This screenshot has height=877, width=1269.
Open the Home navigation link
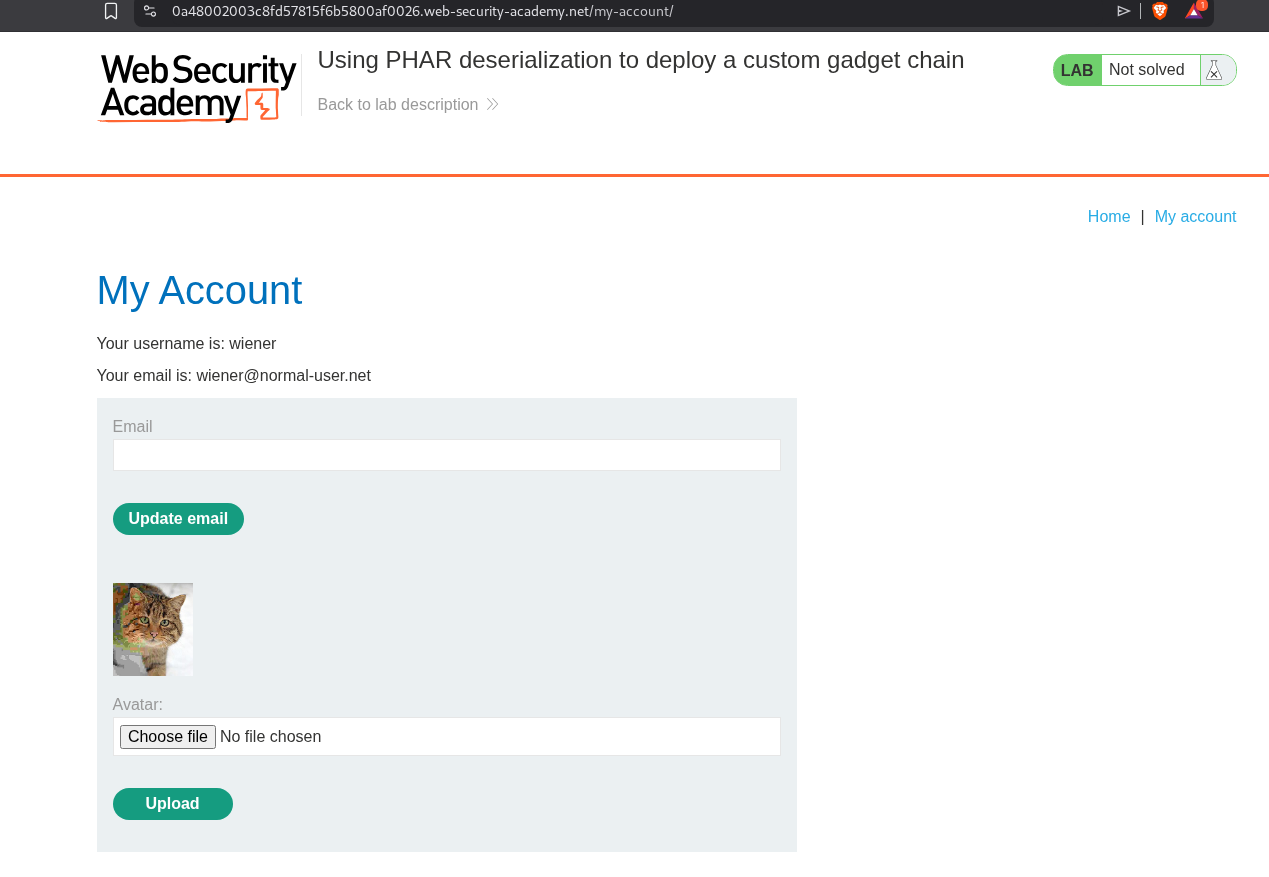pos(1108,217)
